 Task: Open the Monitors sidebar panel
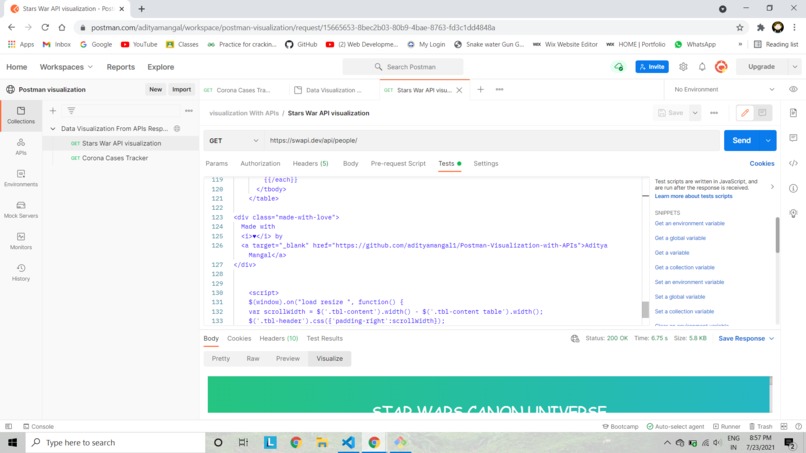pos(21,241)
